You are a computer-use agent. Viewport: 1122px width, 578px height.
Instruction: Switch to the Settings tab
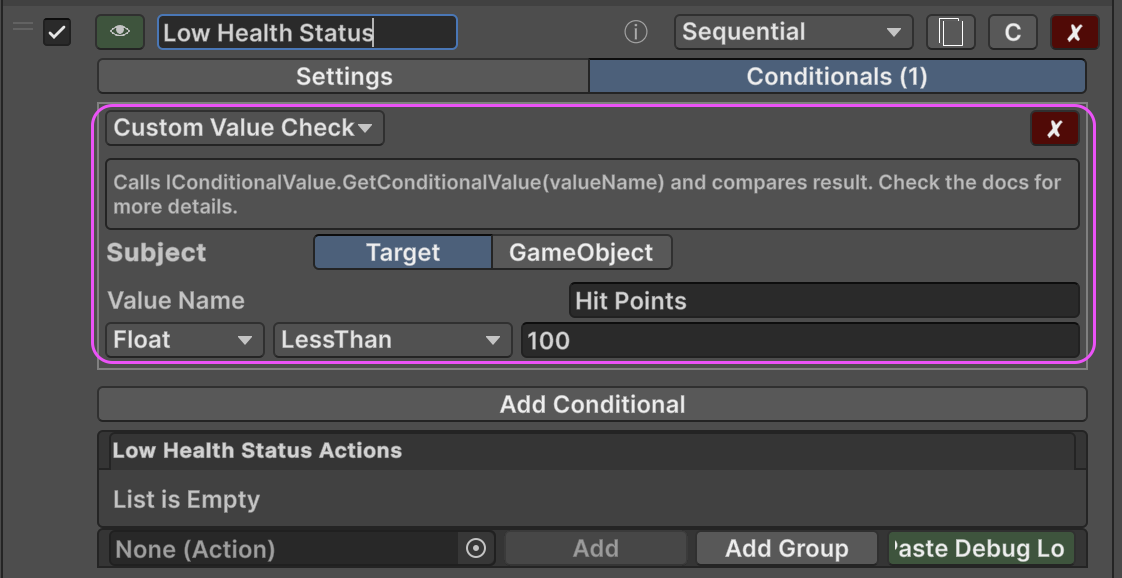pyautogui.click(x=343, y=77)
